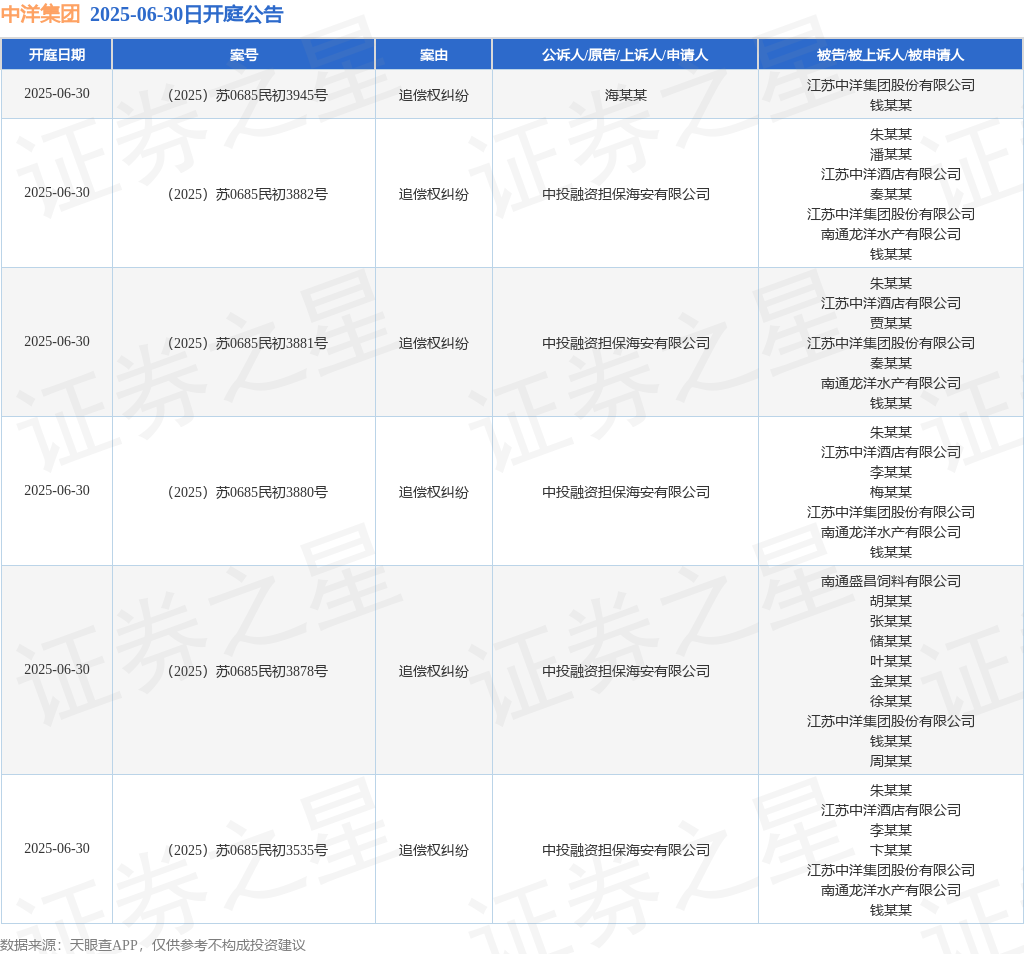Click 追偿权纠纷 in the 3535号 row
1024x954 pixels.
(x=434, y=850)
